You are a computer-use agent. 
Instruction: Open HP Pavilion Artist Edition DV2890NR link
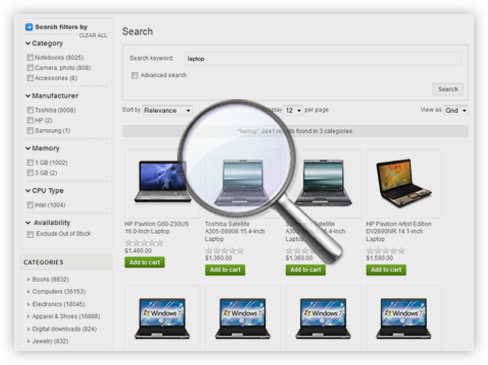tap(399, 231)
